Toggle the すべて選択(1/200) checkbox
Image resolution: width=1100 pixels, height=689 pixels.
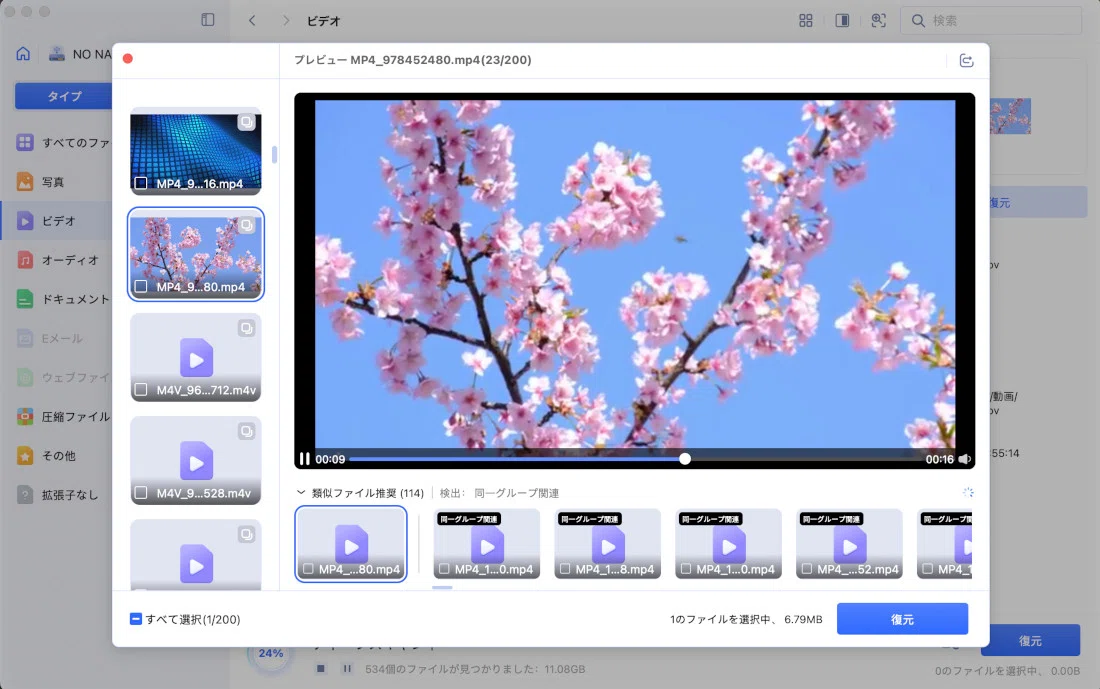click(136, 619)
